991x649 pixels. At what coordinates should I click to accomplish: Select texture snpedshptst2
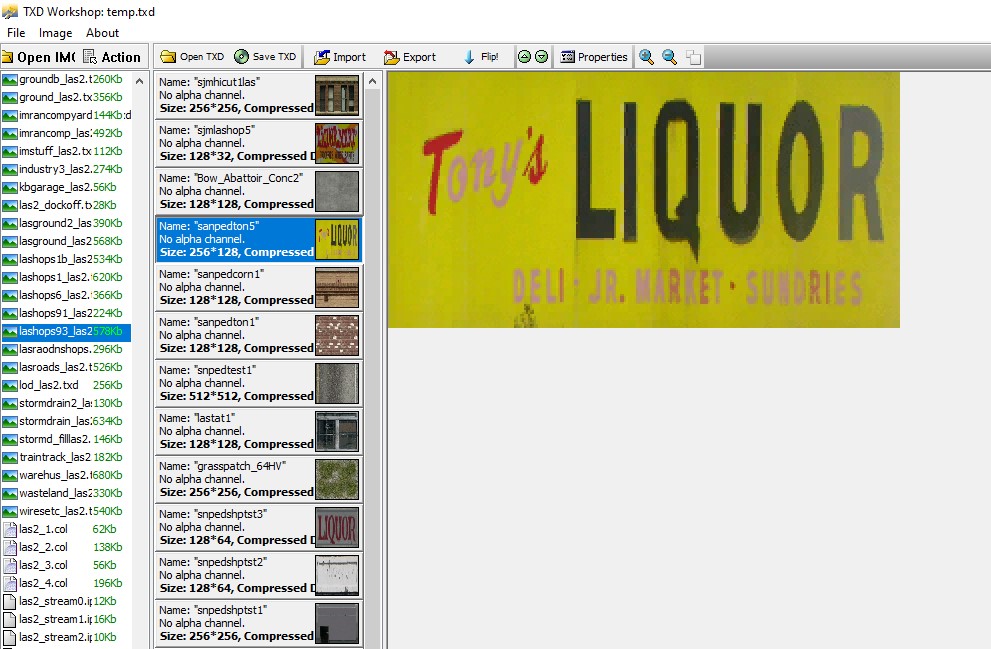pyautogui.click(x=258, y=575)
